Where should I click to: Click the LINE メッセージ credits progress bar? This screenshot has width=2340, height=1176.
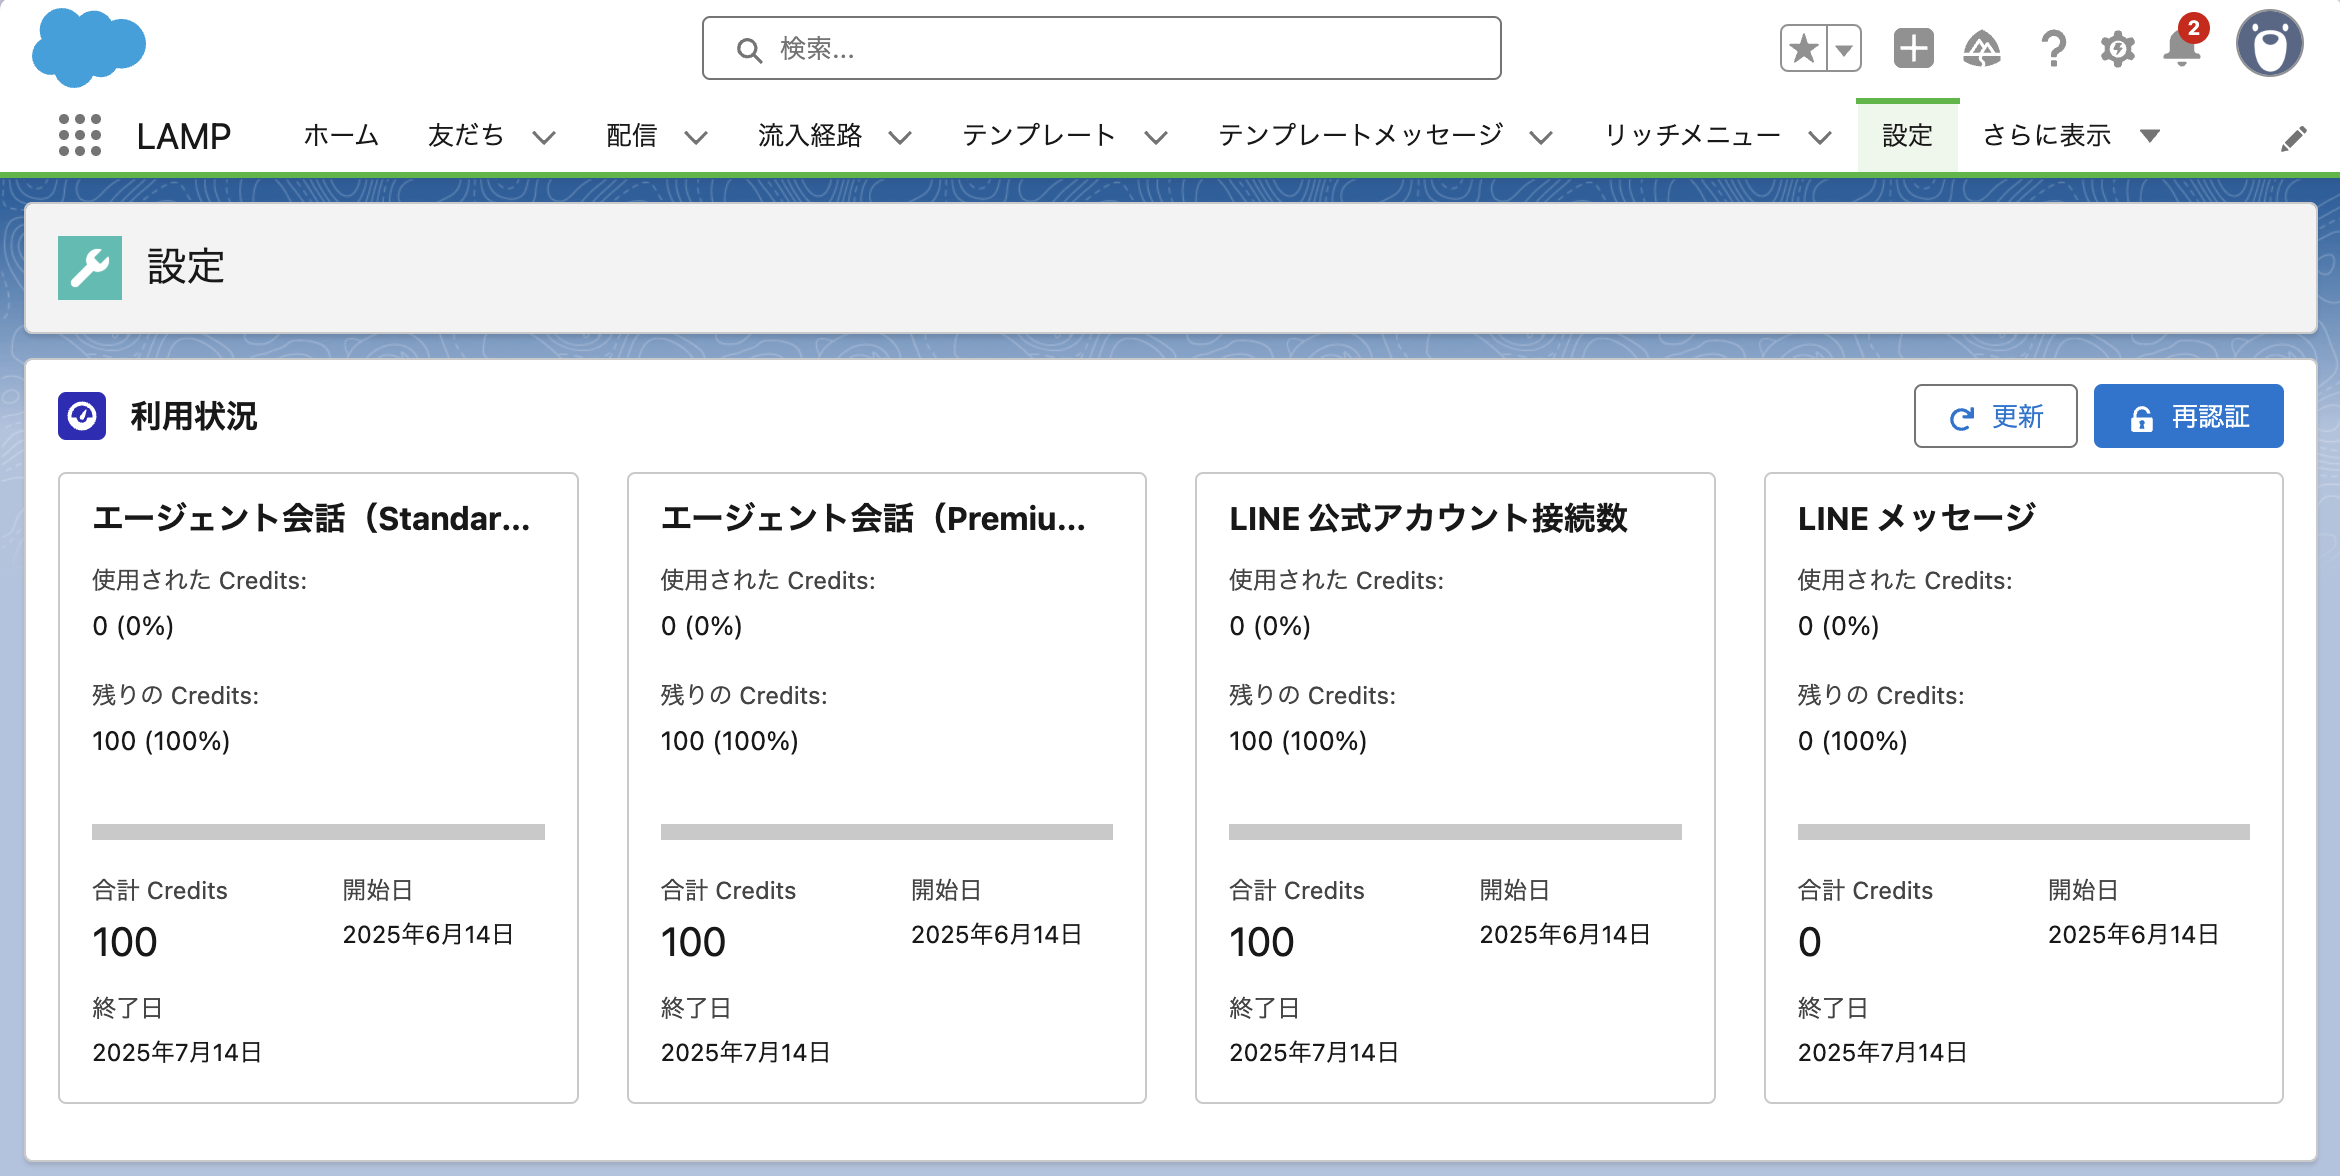coord(2023,832)
